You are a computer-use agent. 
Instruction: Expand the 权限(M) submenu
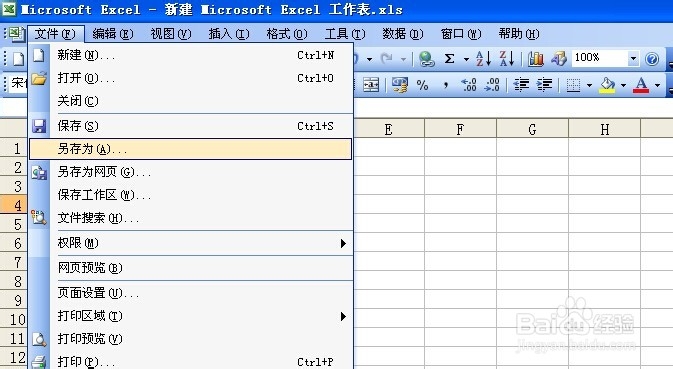click(191, 243)
